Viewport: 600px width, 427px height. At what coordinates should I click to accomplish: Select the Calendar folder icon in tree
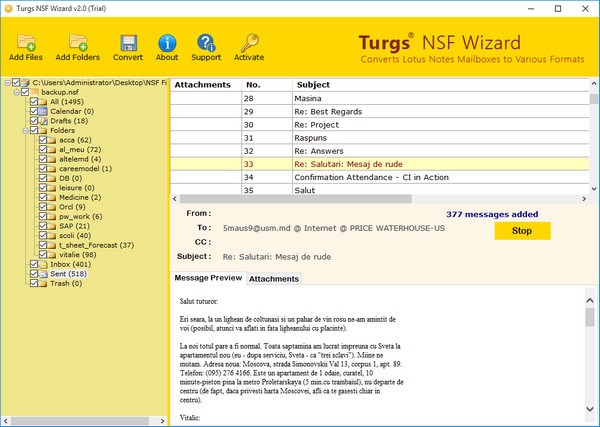point(43,111)
